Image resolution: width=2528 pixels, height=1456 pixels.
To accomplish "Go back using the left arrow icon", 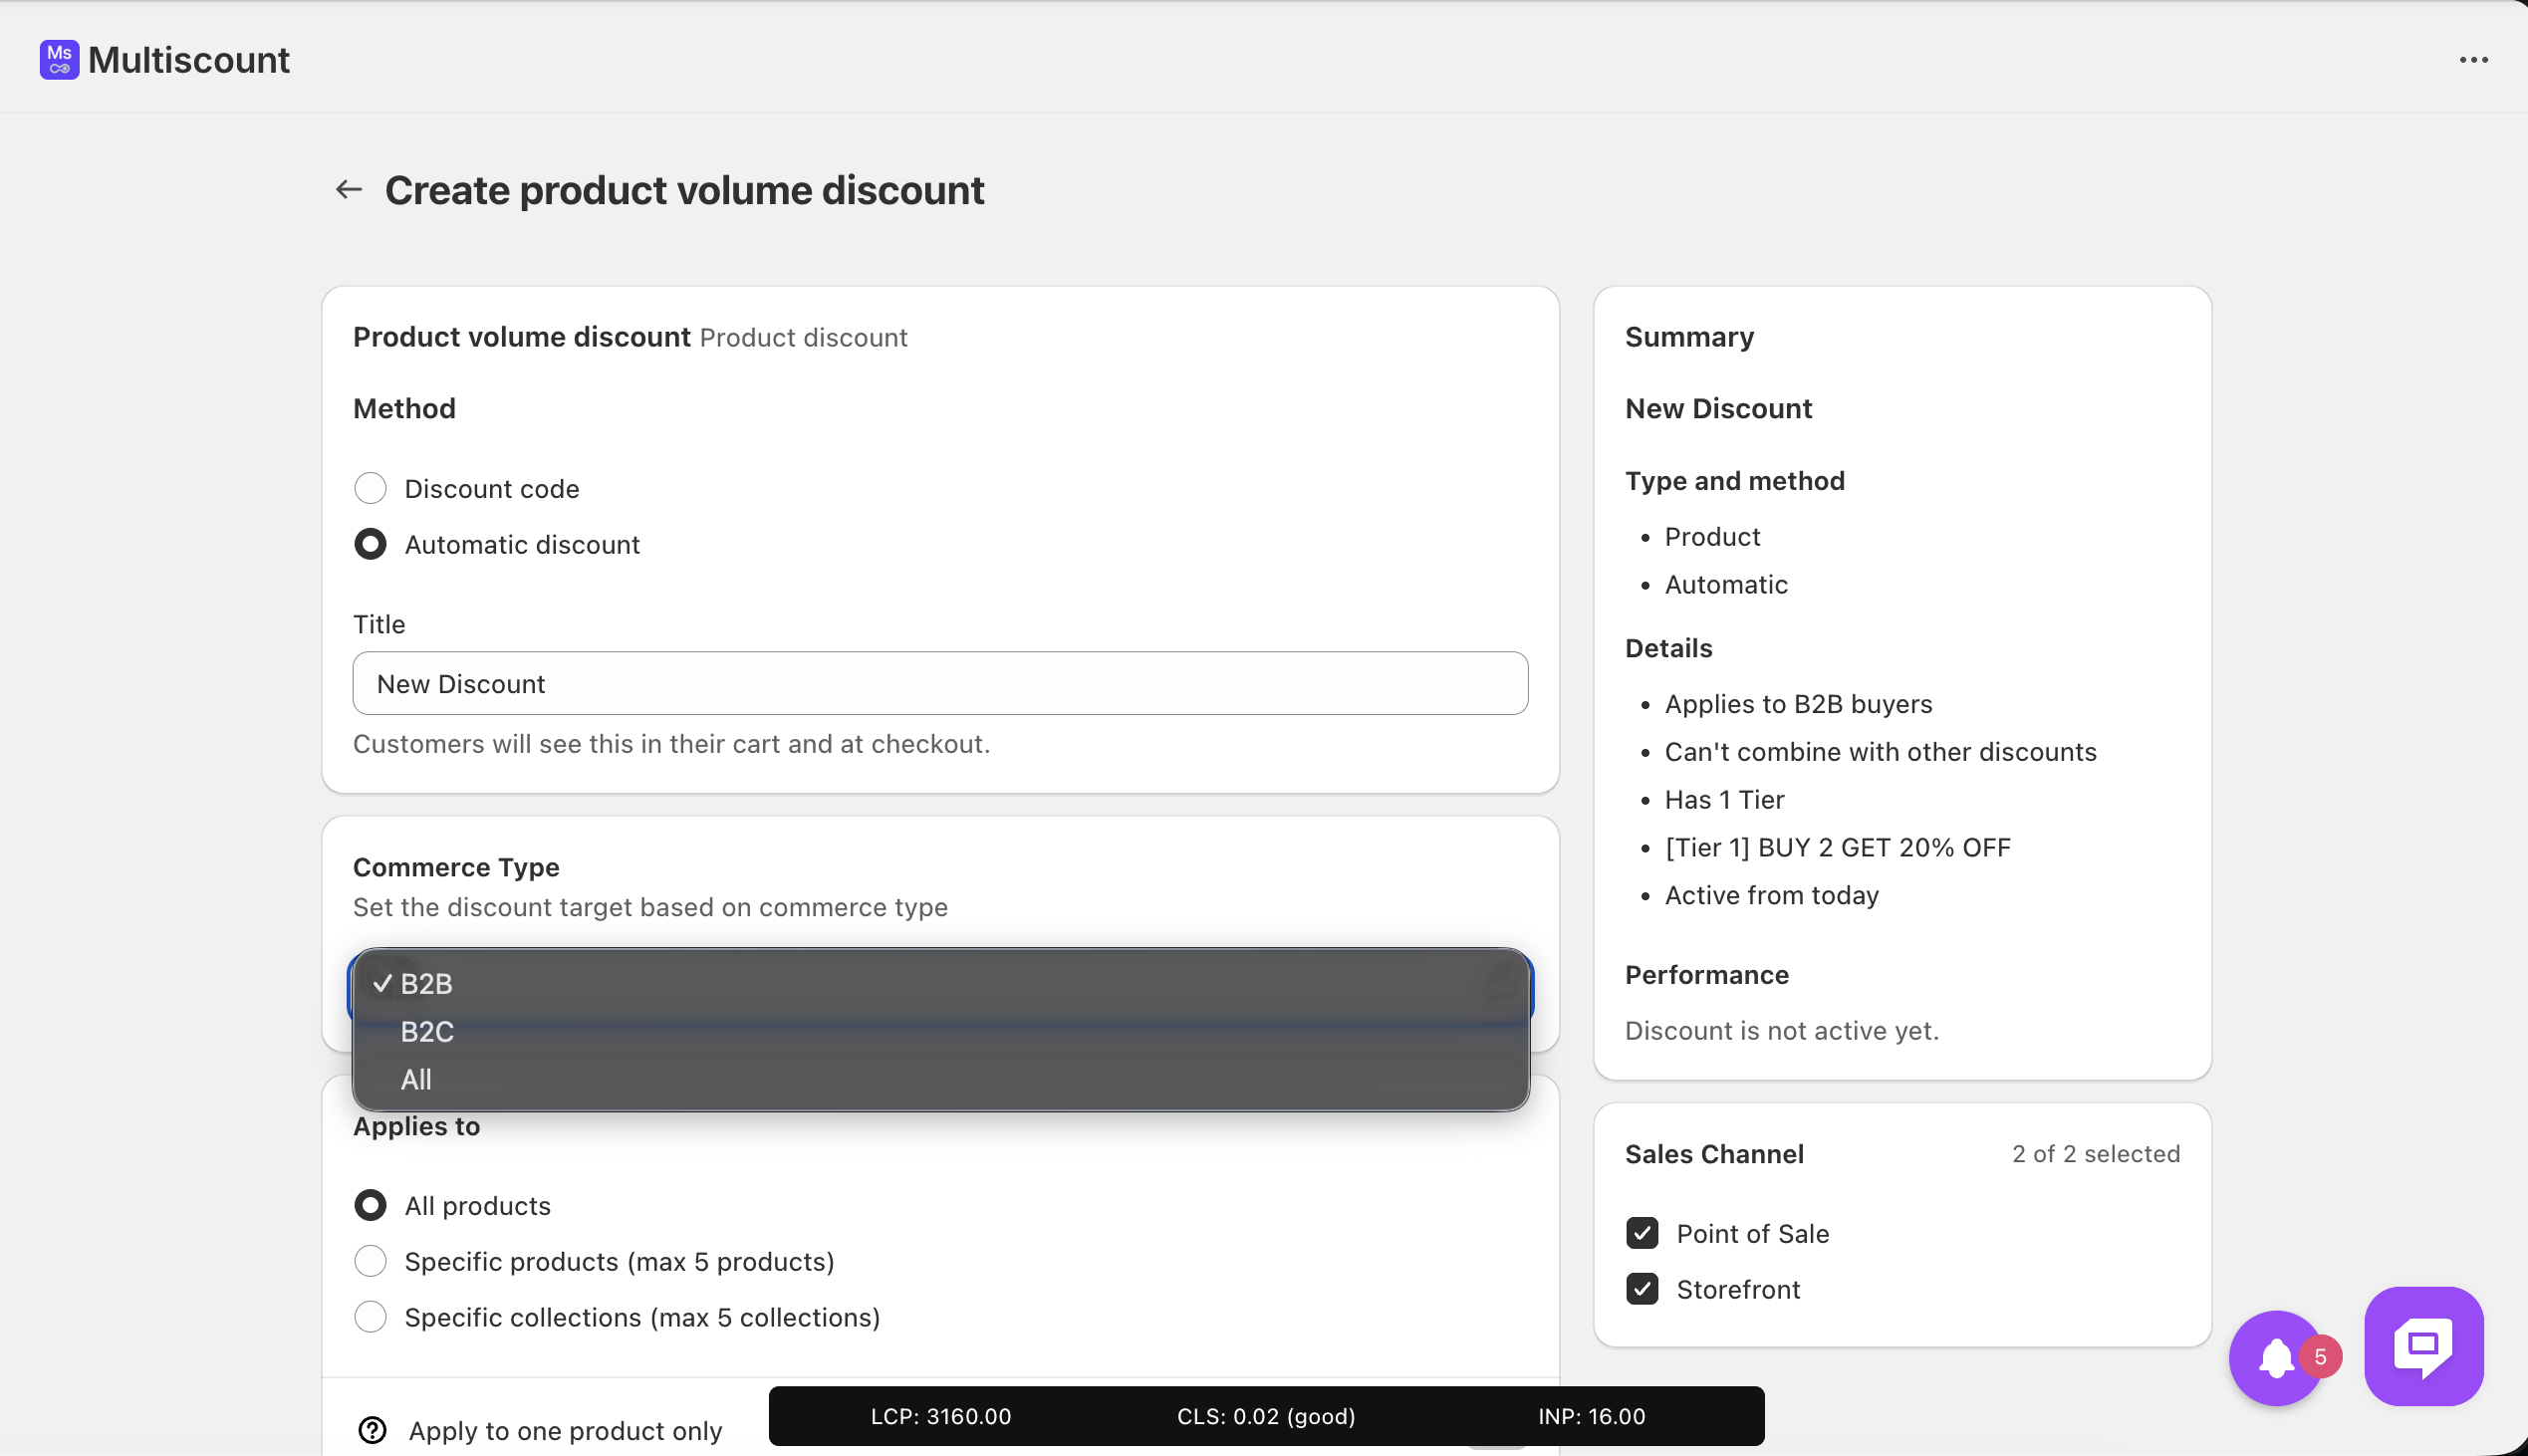I will pyautogui.click(x=348, y=189).
